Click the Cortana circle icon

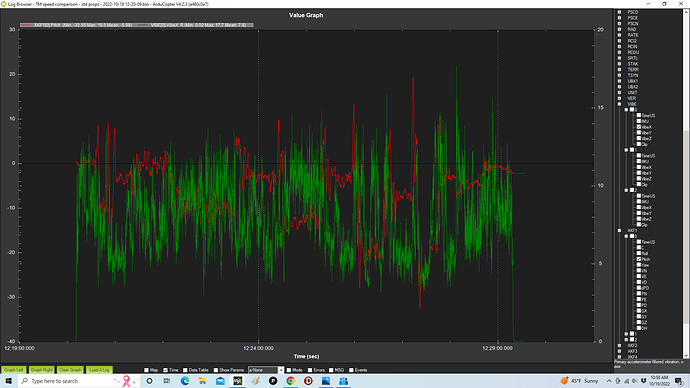point(150,381)
